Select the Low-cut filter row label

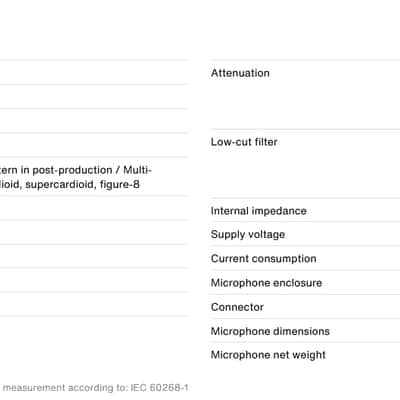tap(244, 142)
